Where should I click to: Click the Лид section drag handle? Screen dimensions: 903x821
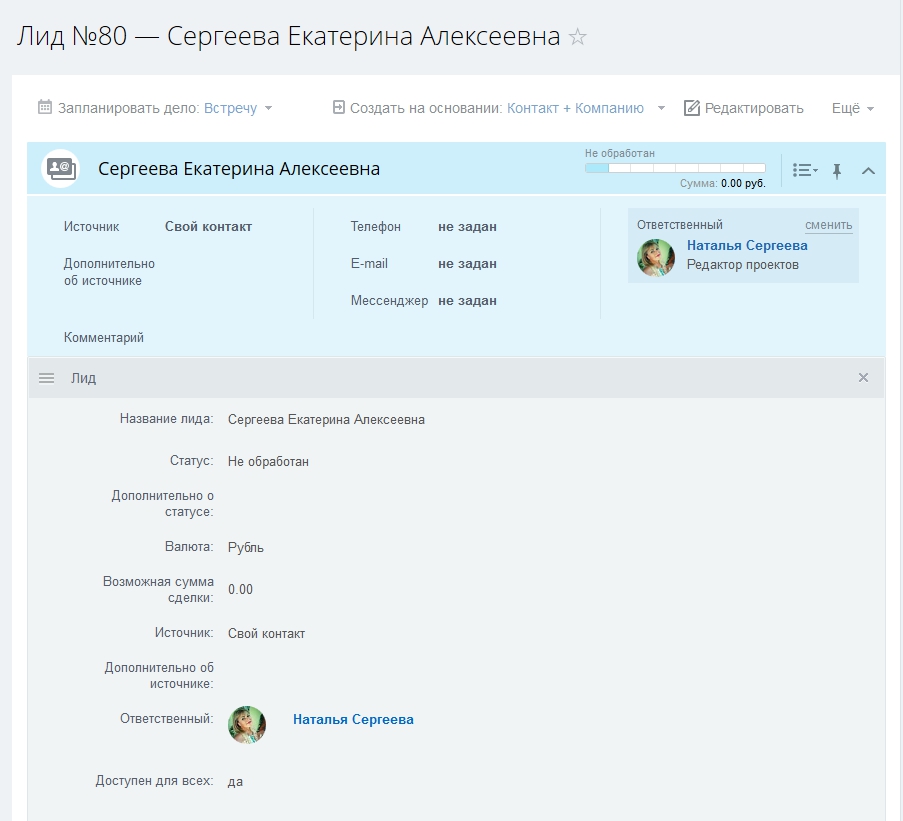click(46, 378)
